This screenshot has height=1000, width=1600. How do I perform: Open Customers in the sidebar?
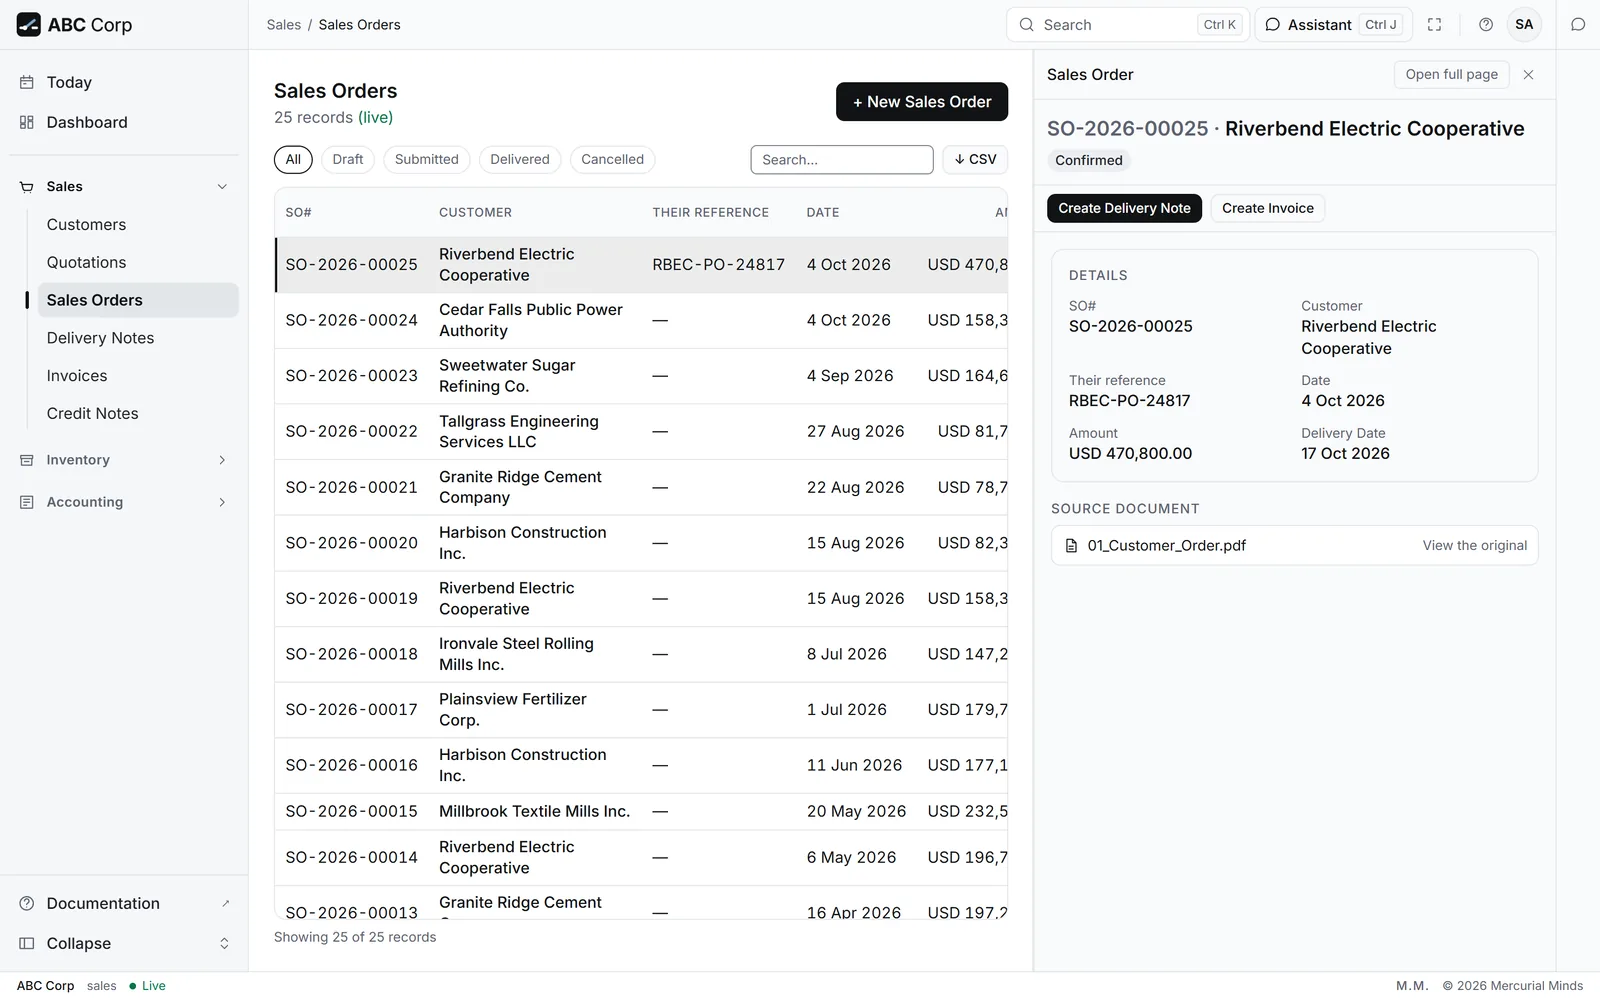138,225
